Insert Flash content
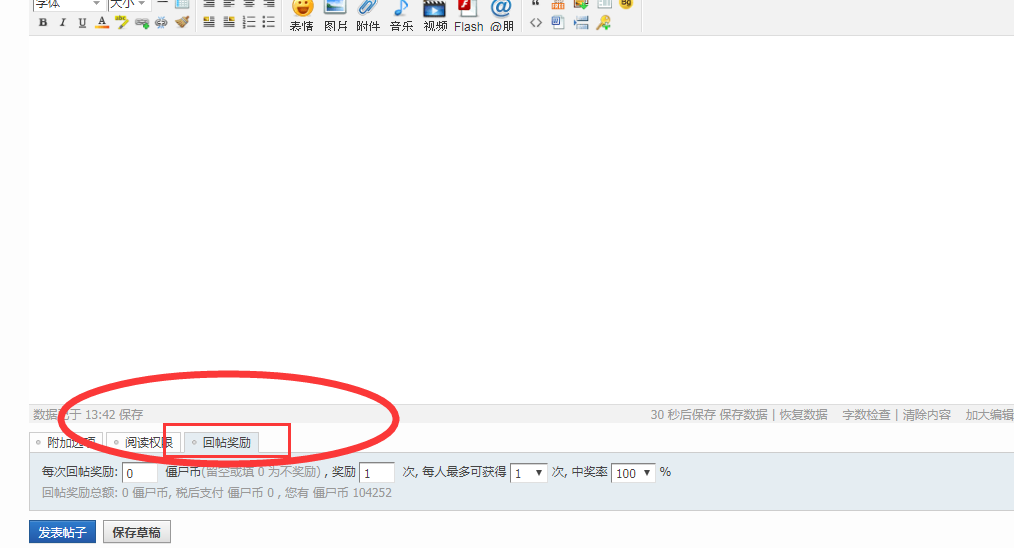This screenshot has height=548, width=1014. click(x=468, y=14)
